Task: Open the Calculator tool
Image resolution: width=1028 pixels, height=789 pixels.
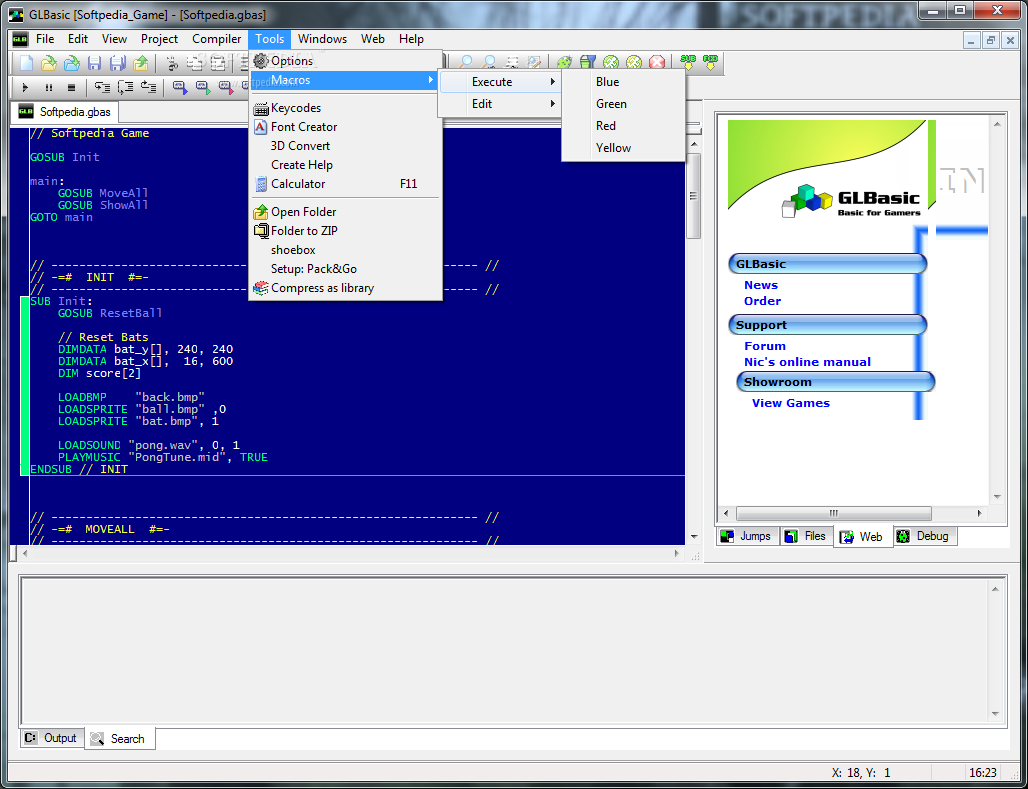Action: point(346,184)
